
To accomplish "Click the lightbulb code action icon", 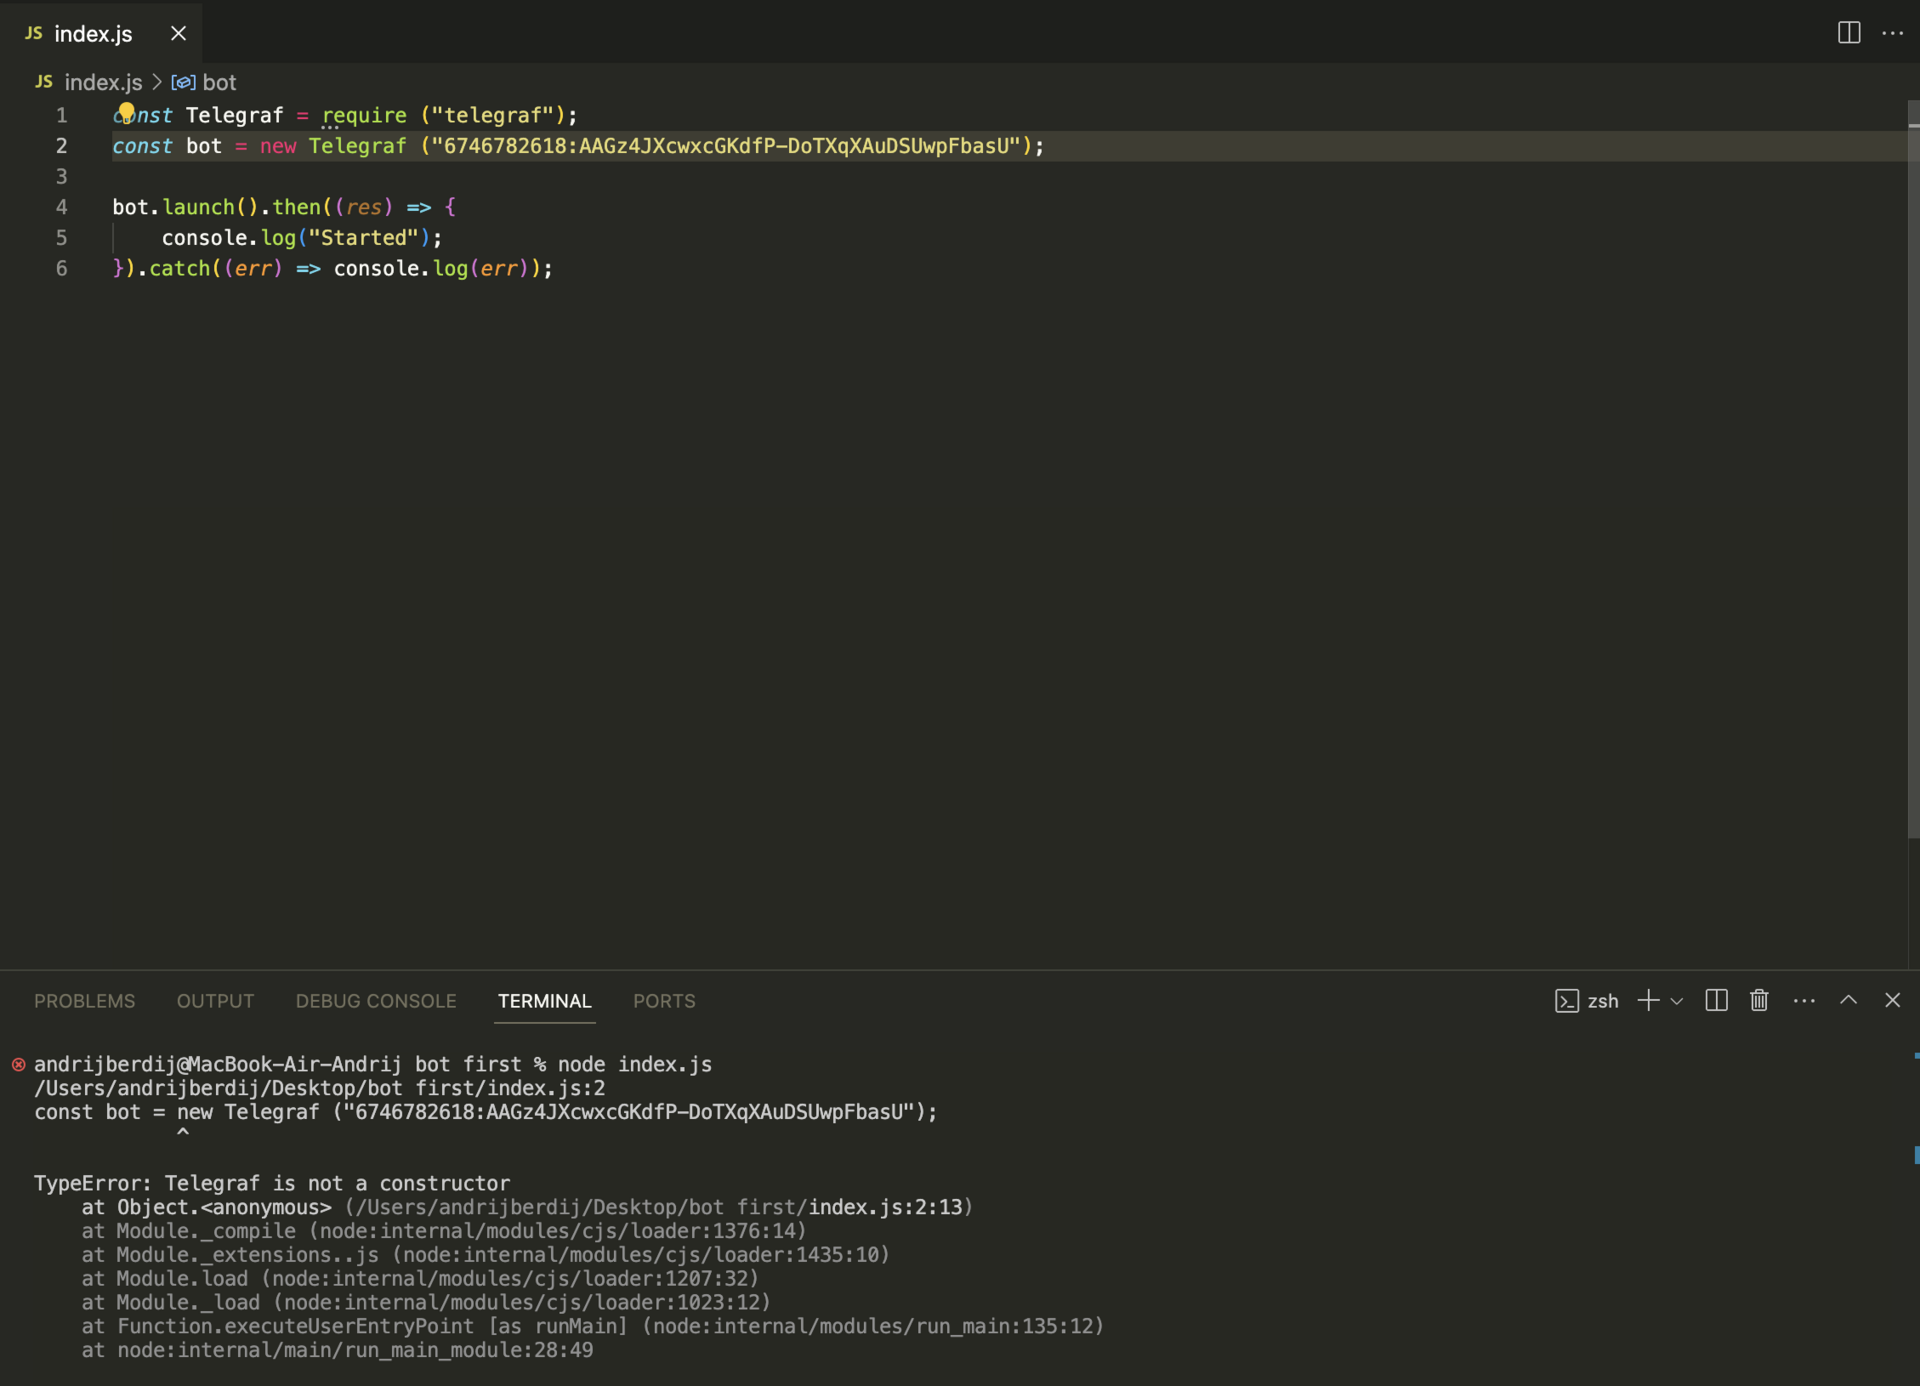I will click(x=126, y=111).
